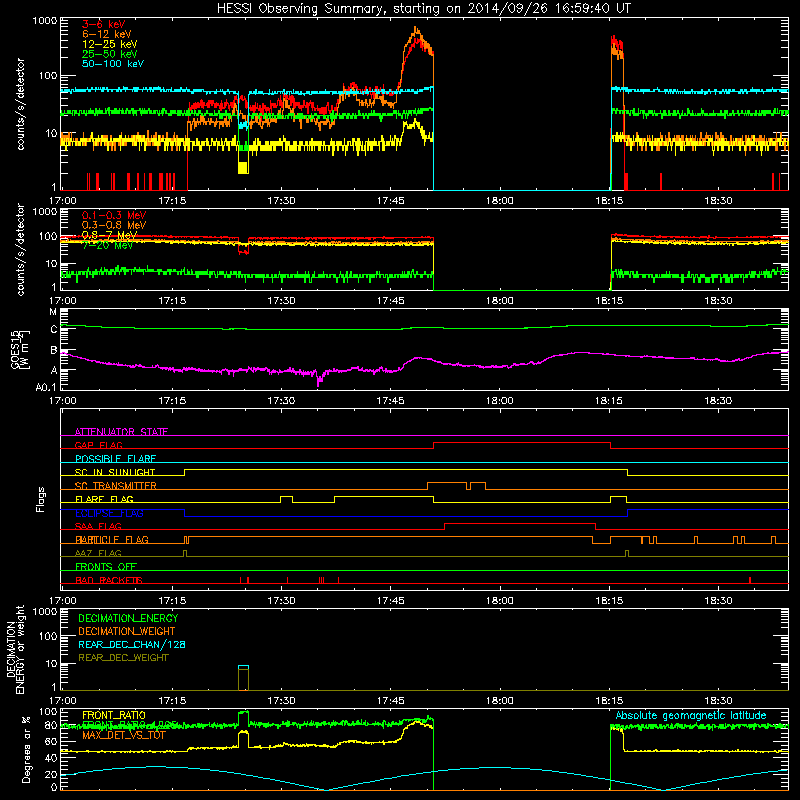Click the FRONTS_OFF label
800x800 pixels.
106,566
